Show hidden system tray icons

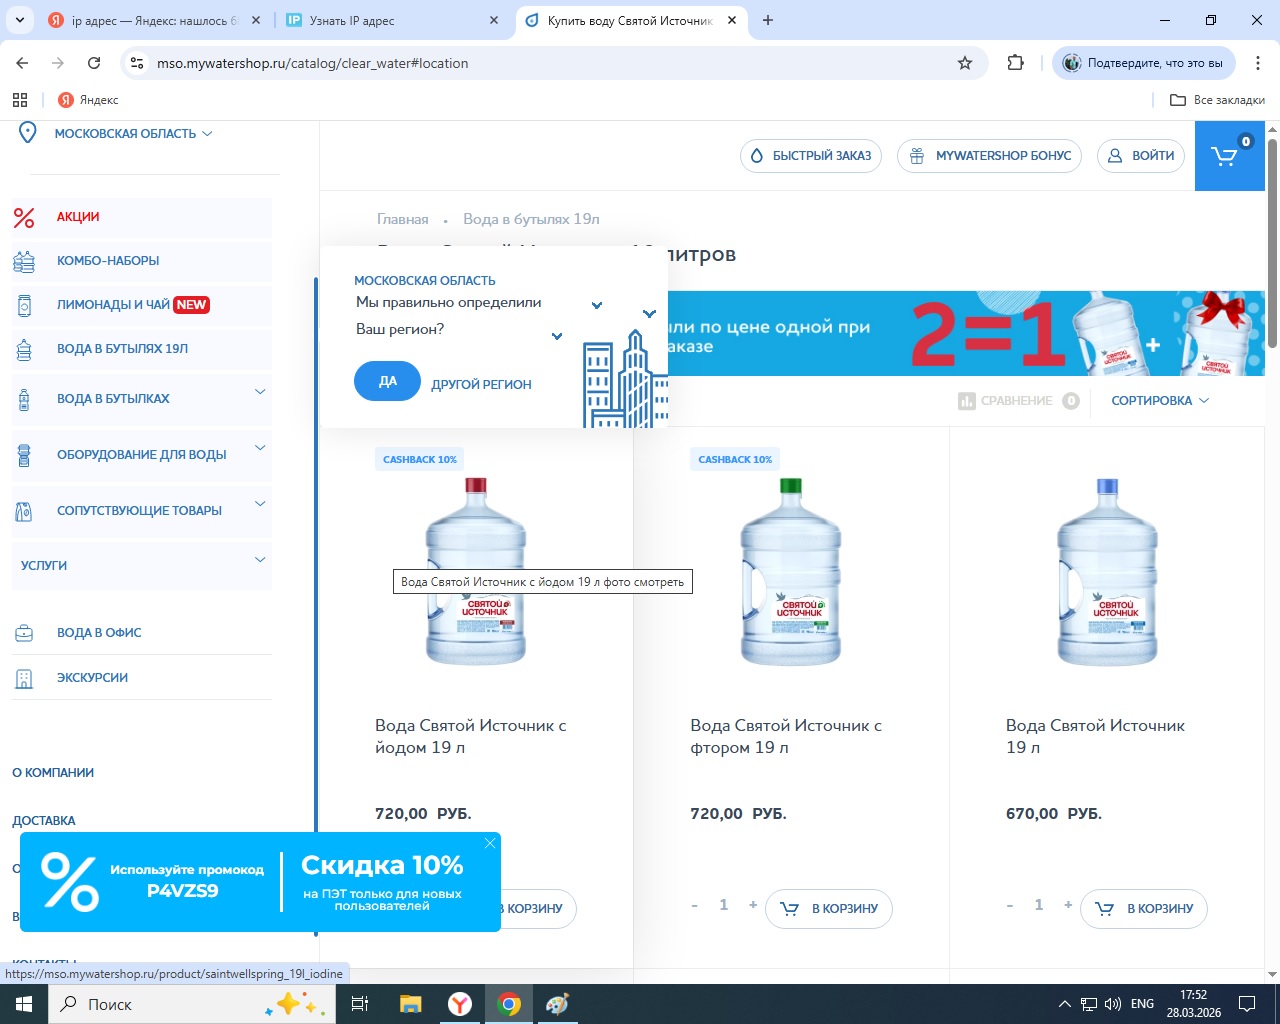[1064, 1004]
